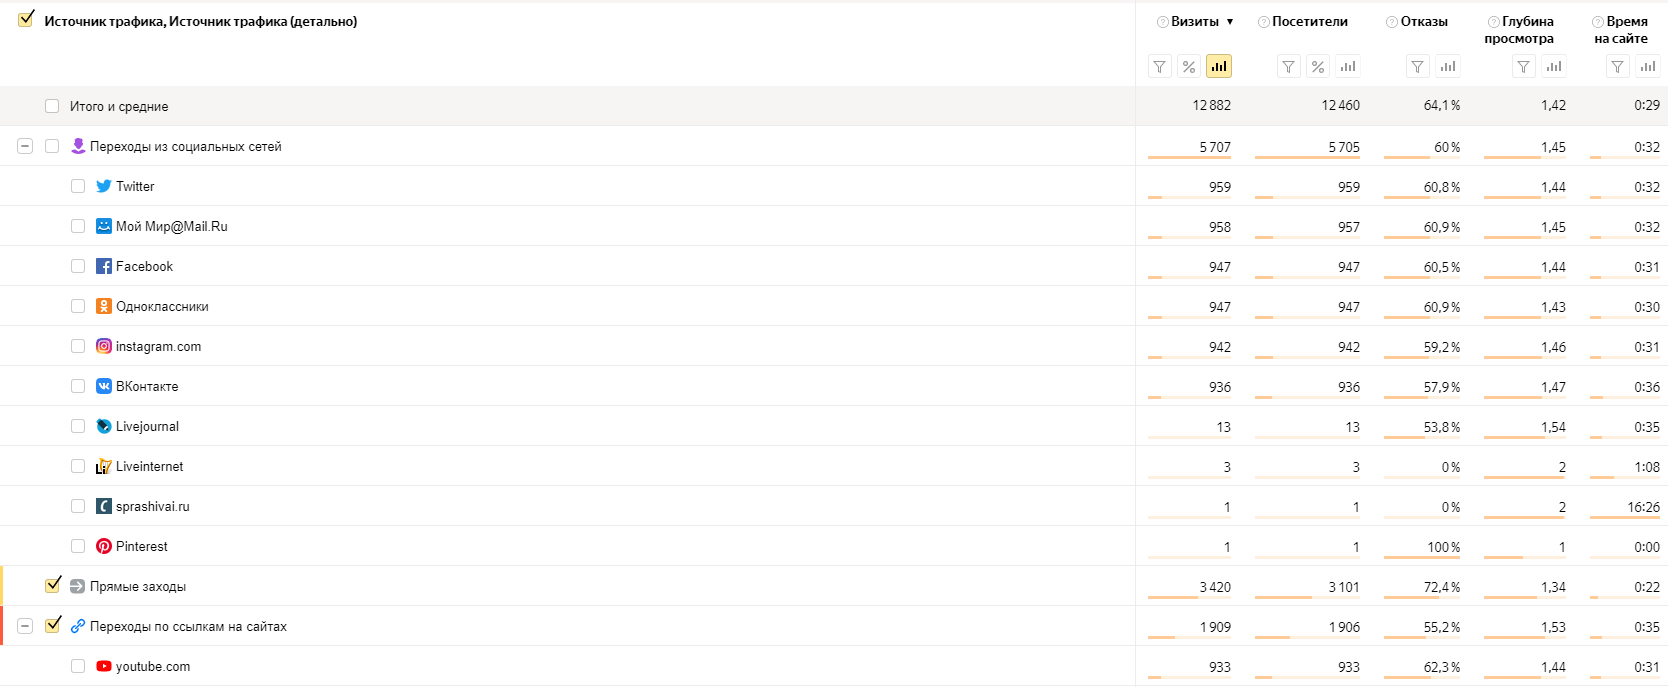The image size is (1668, 687).
Task: Open the Визиты sort arrow
Action: [1230, 22]
